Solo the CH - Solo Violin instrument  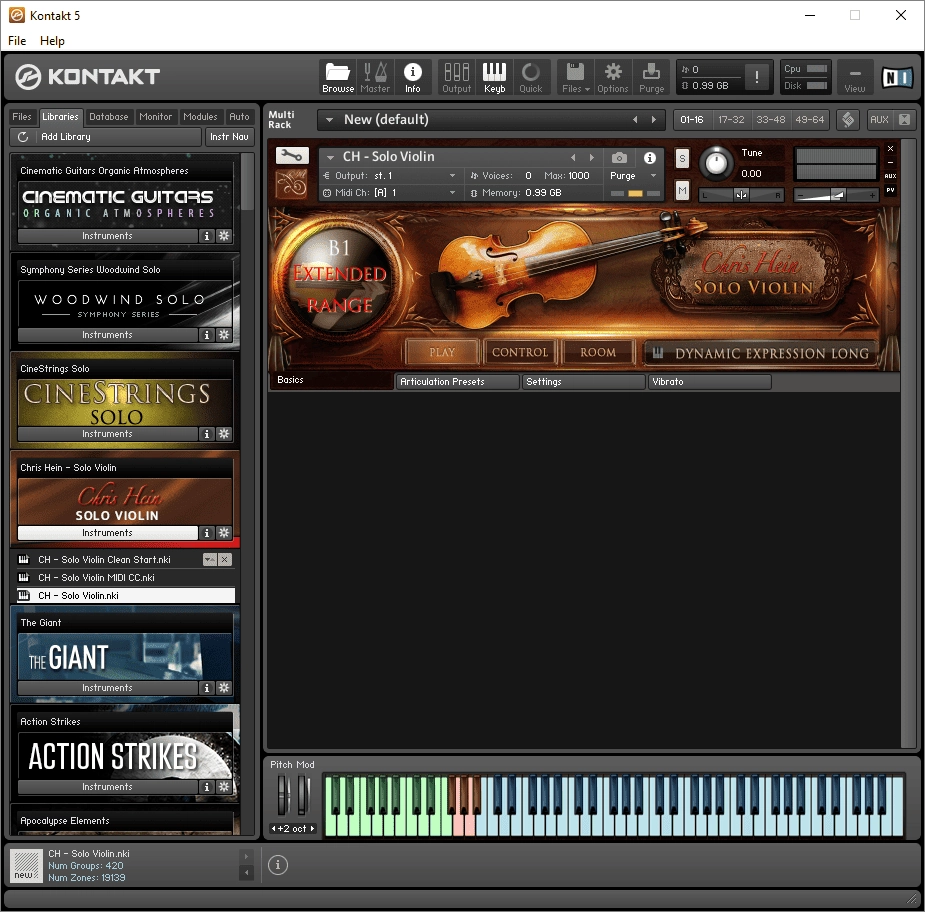(x=682, y=158)
